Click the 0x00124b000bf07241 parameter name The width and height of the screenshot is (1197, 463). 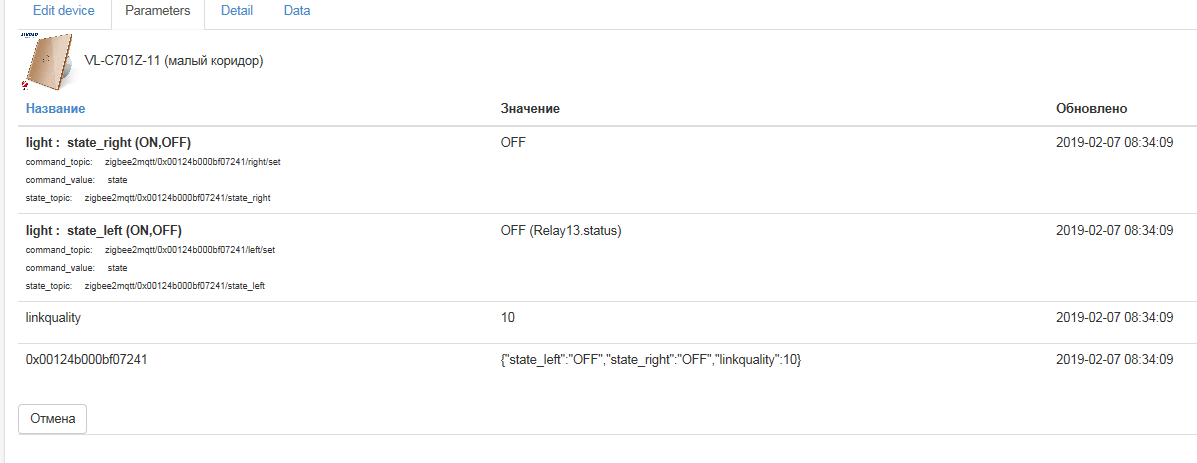88,359
